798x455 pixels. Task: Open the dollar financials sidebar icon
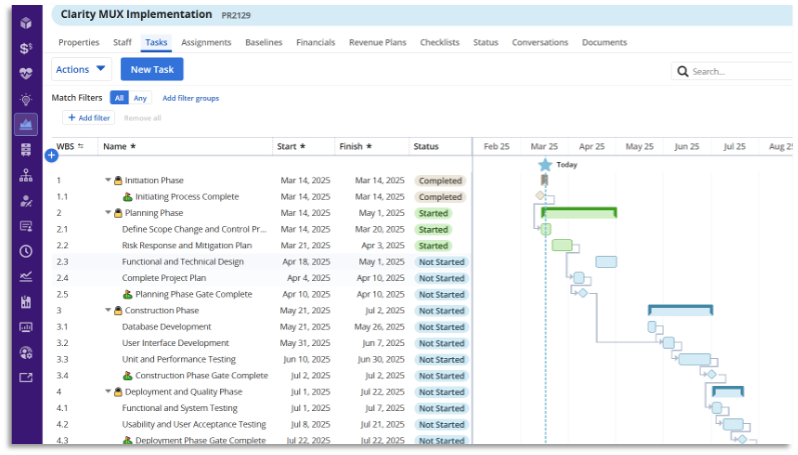[x=26, y=48]
